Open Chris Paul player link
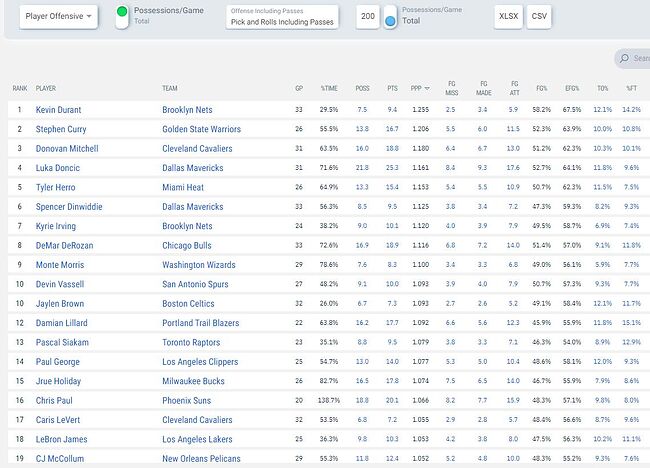This screenshot has width=650, height=468. [x=54, y=401]
